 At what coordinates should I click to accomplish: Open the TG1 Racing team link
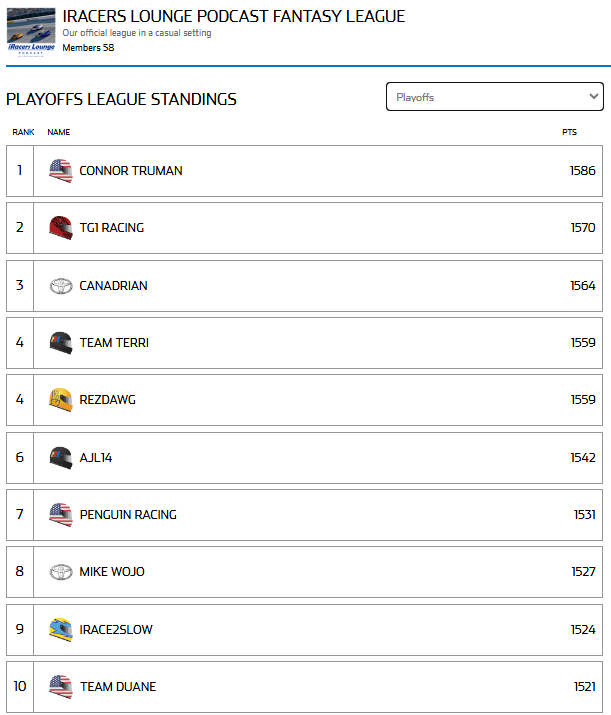point(112,228)
